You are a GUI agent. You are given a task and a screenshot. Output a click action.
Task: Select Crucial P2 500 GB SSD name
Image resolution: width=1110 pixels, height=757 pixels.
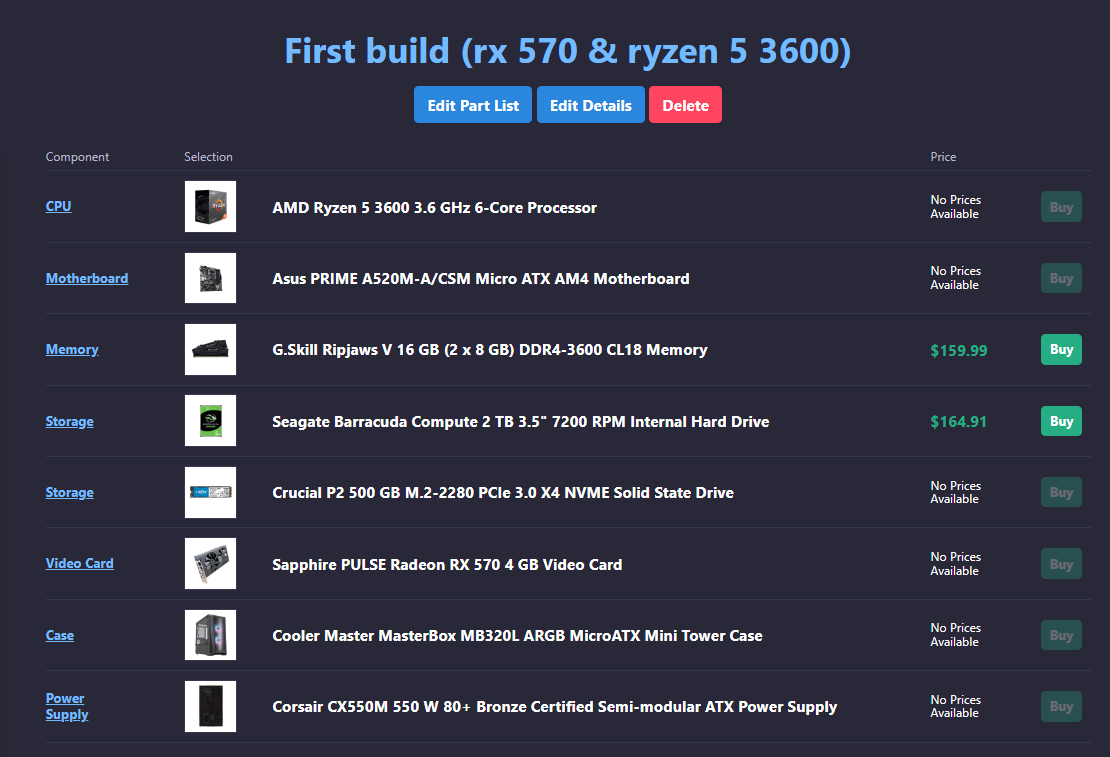point(503,493)
